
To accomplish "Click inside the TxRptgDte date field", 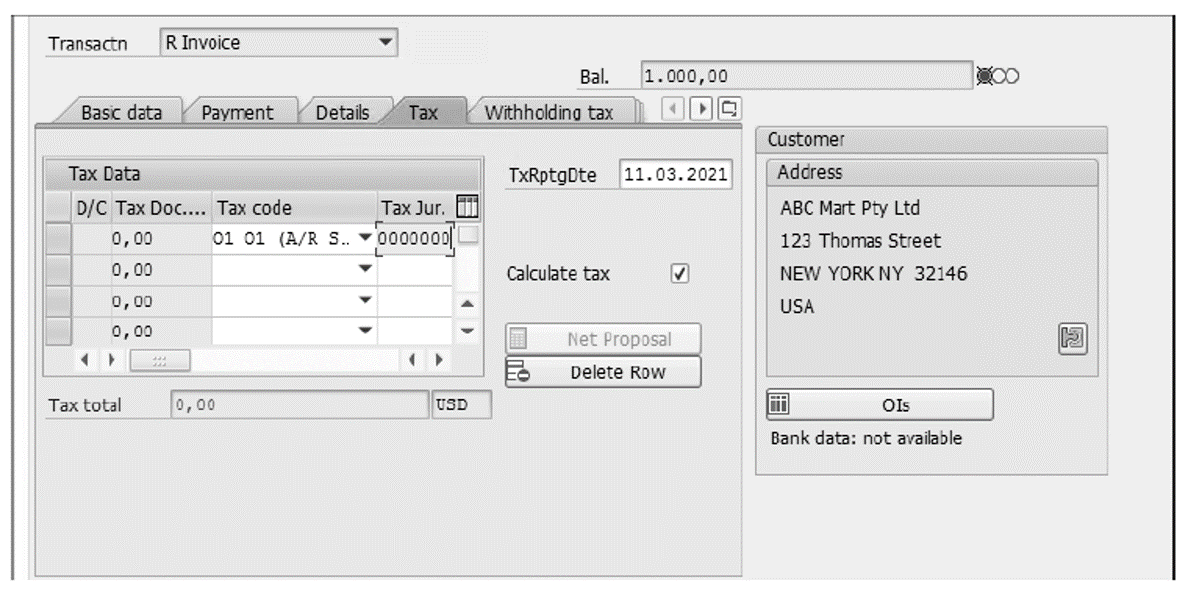I will (675, 175).
